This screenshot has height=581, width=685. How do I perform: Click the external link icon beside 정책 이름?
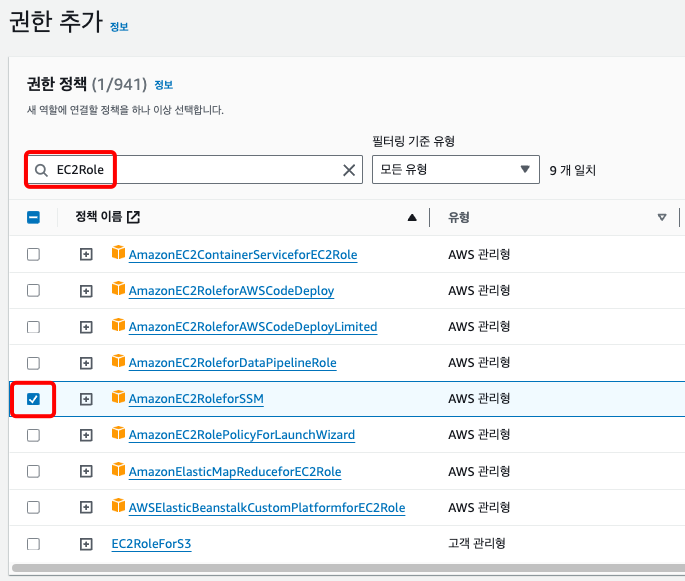[133, 217]
